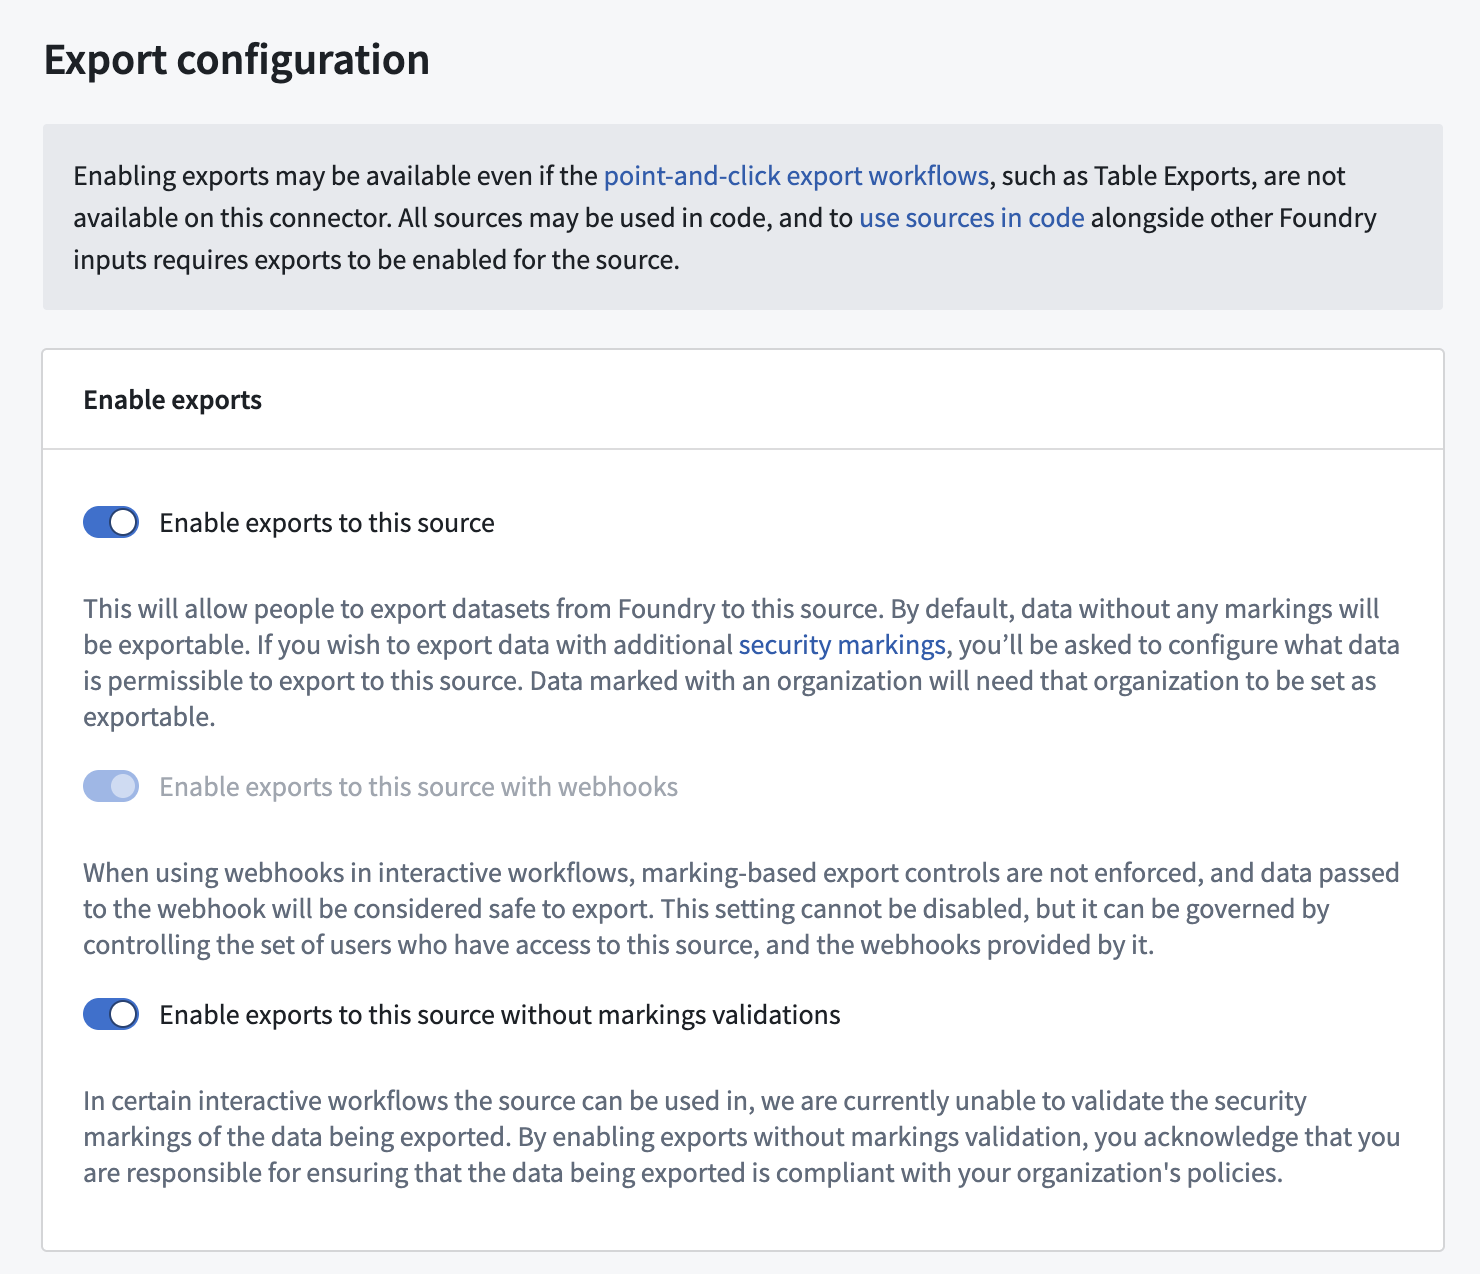Select the Enable exports to this source label
This screenshot has height=1274, width=1480.
326,522
